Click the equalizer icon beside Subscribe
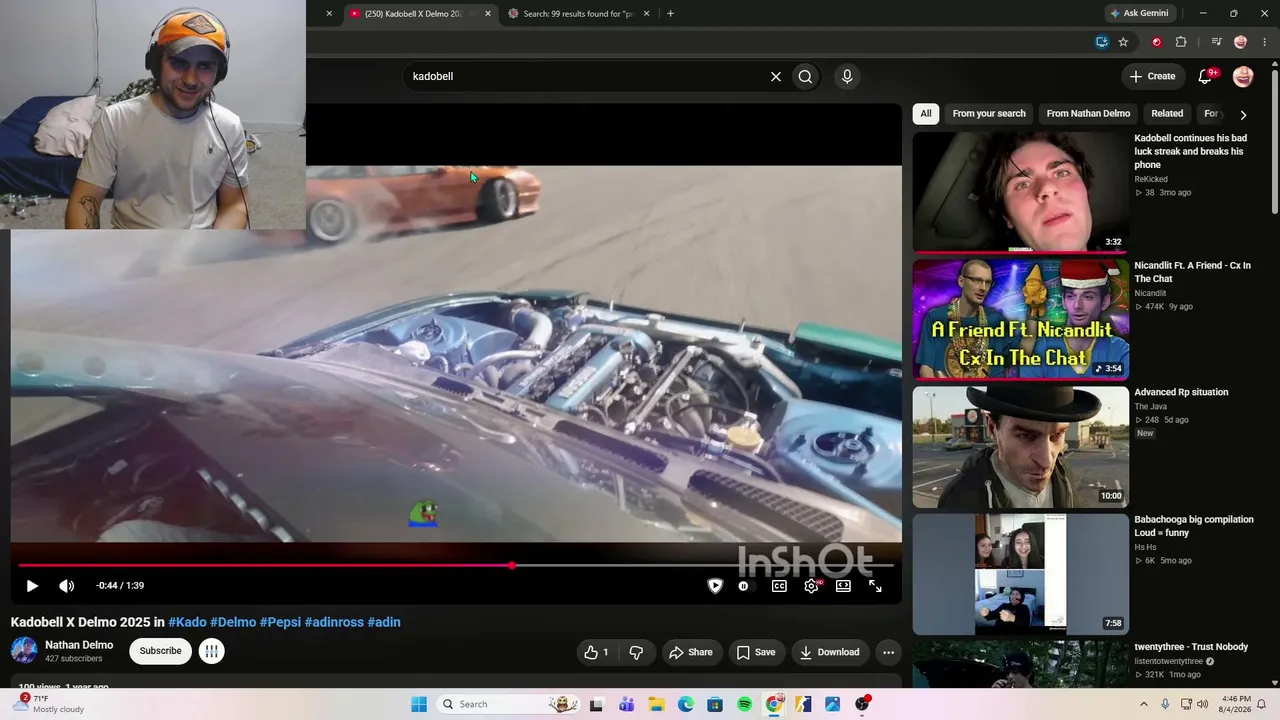 tap(211, 651)
